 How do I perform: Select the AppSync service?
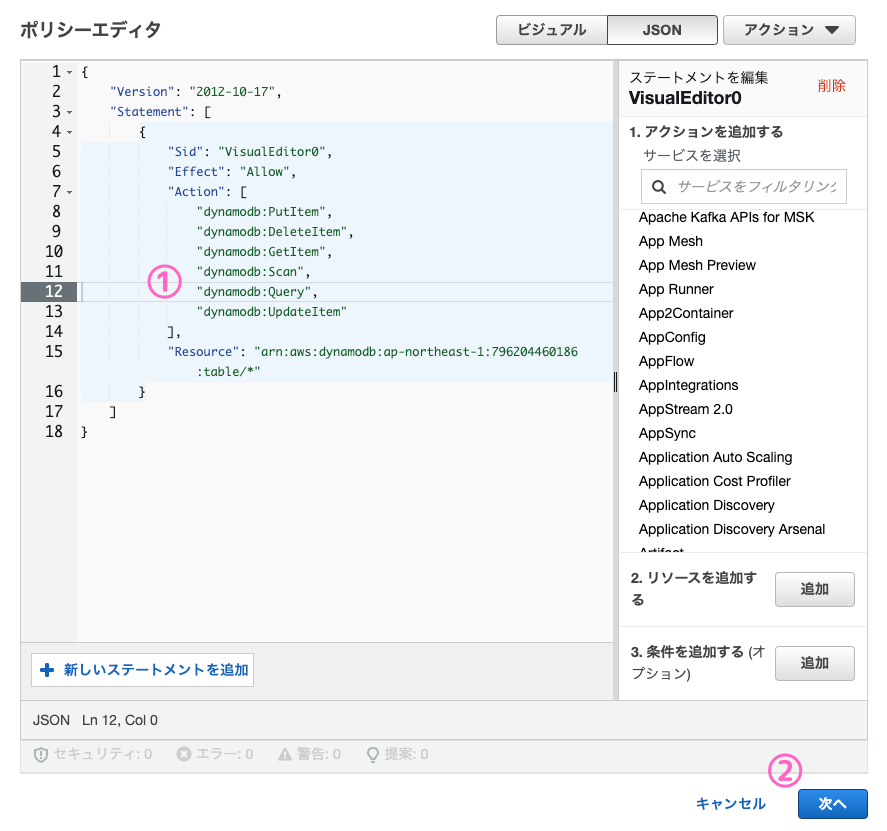tap(667, 433)
